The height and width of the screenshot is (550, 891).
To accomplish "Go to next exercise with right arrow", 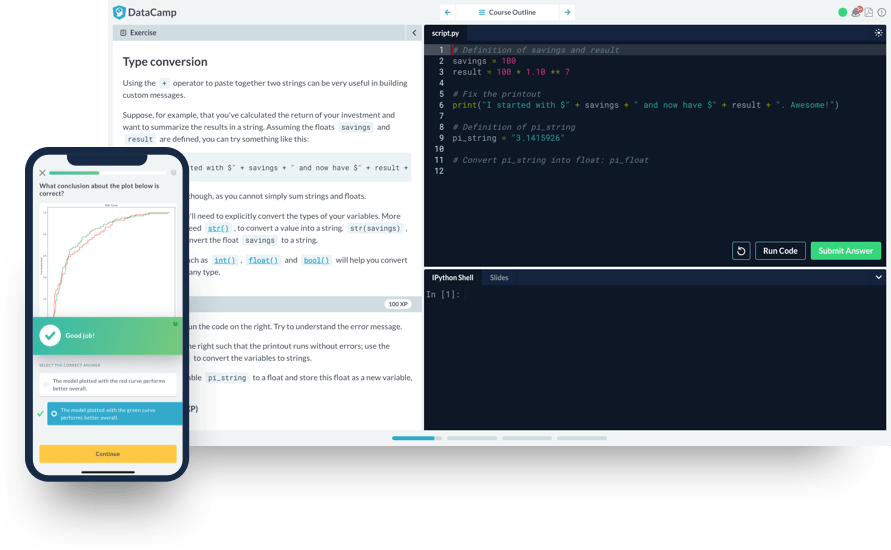I will coord(567,12).
